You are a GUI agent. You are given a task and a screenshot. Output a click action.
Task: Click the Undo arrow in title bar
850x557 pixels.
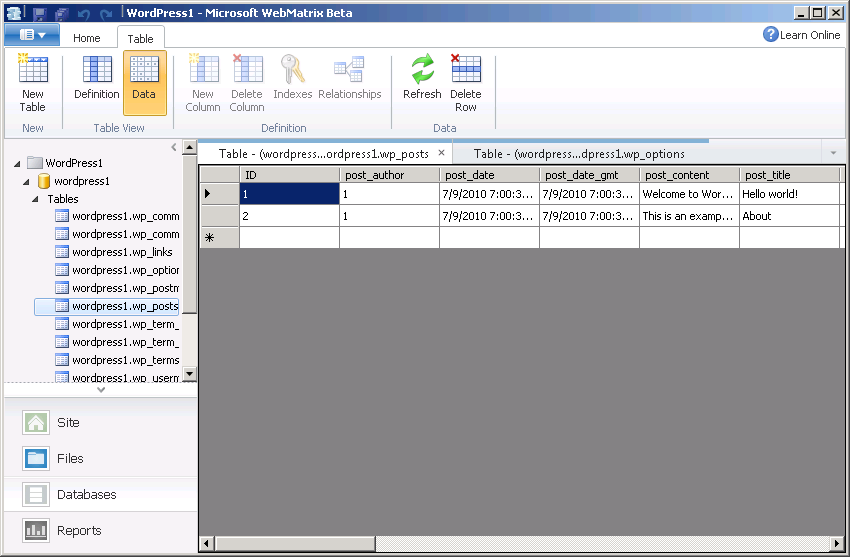tap(83, 14)
